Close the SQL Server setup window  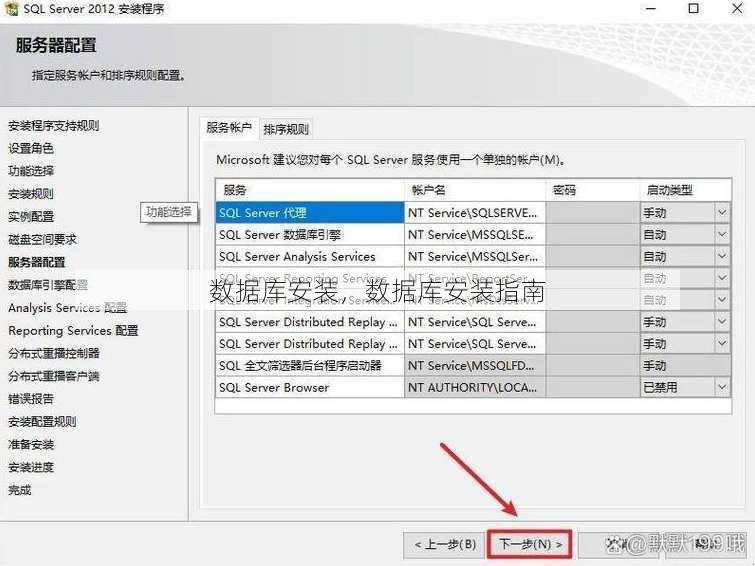click(737, 9)
